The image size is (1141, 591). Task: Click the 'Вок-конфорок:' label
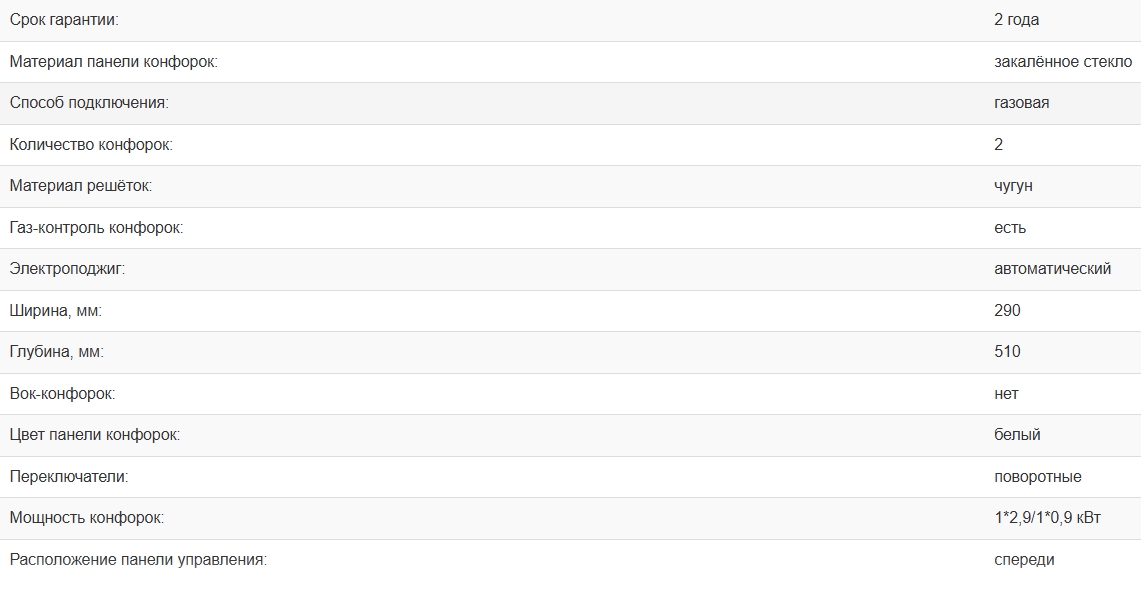coord(62,394)
